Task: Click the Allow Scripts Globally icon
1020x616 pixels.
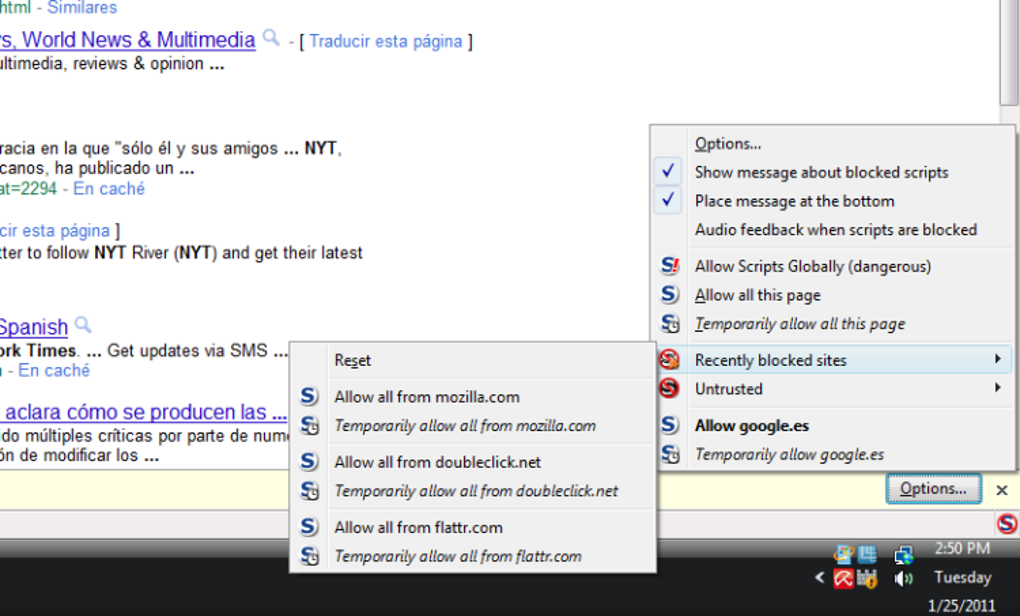Action: coord(669,266)
